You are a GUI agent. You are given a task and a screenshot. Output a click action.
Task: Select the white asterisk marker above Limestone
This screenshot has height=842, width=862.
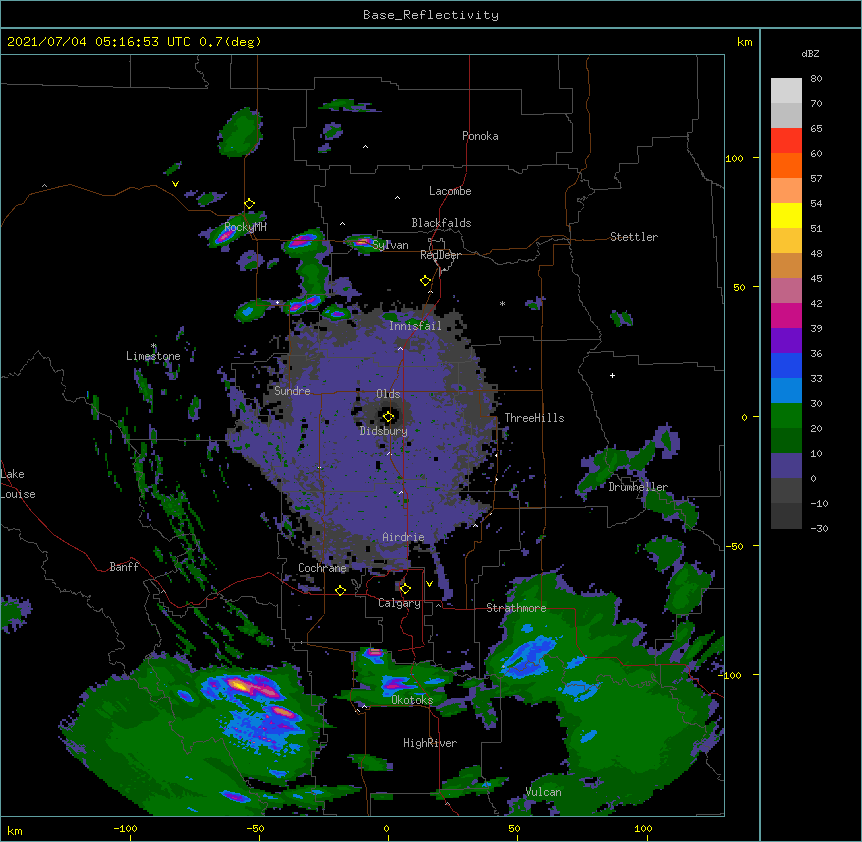tap(153, 346)
